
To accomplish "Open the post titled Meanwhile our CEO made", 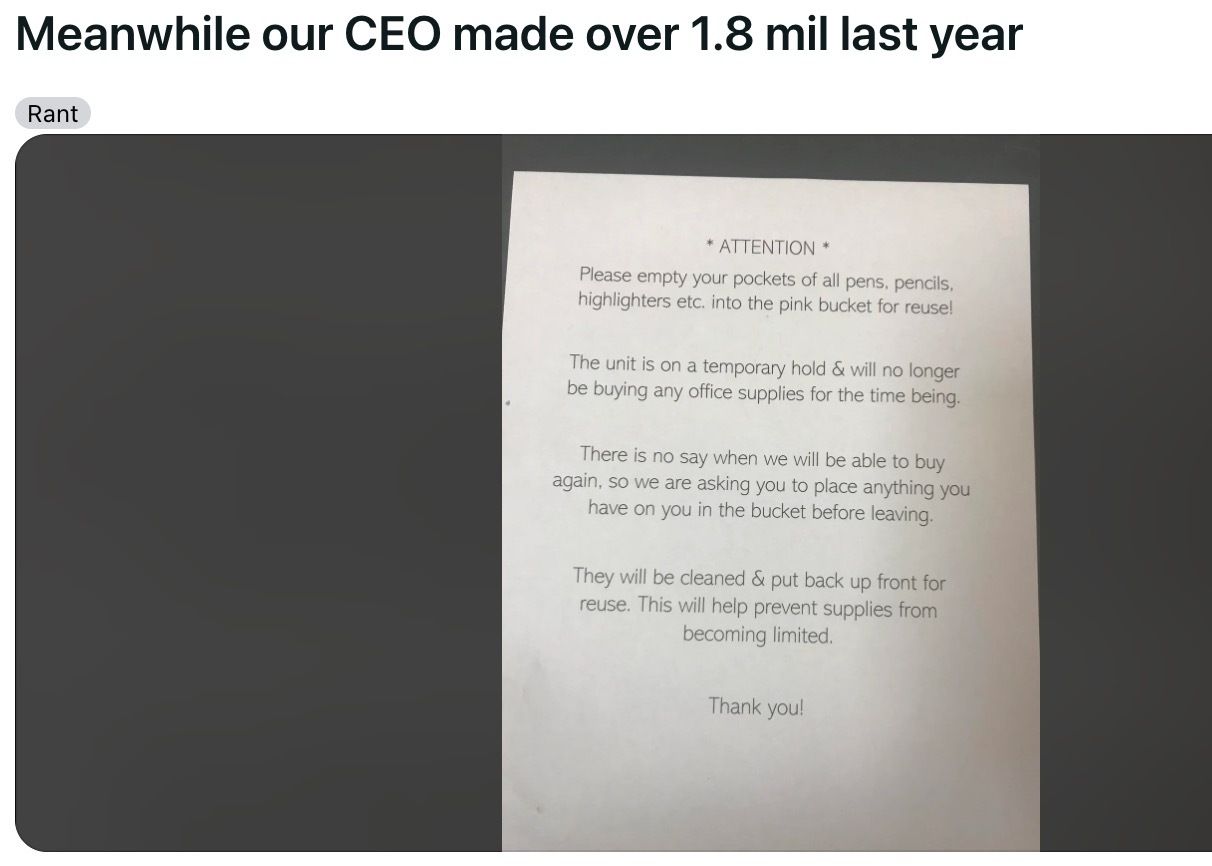I will click(x=519, y=36).
